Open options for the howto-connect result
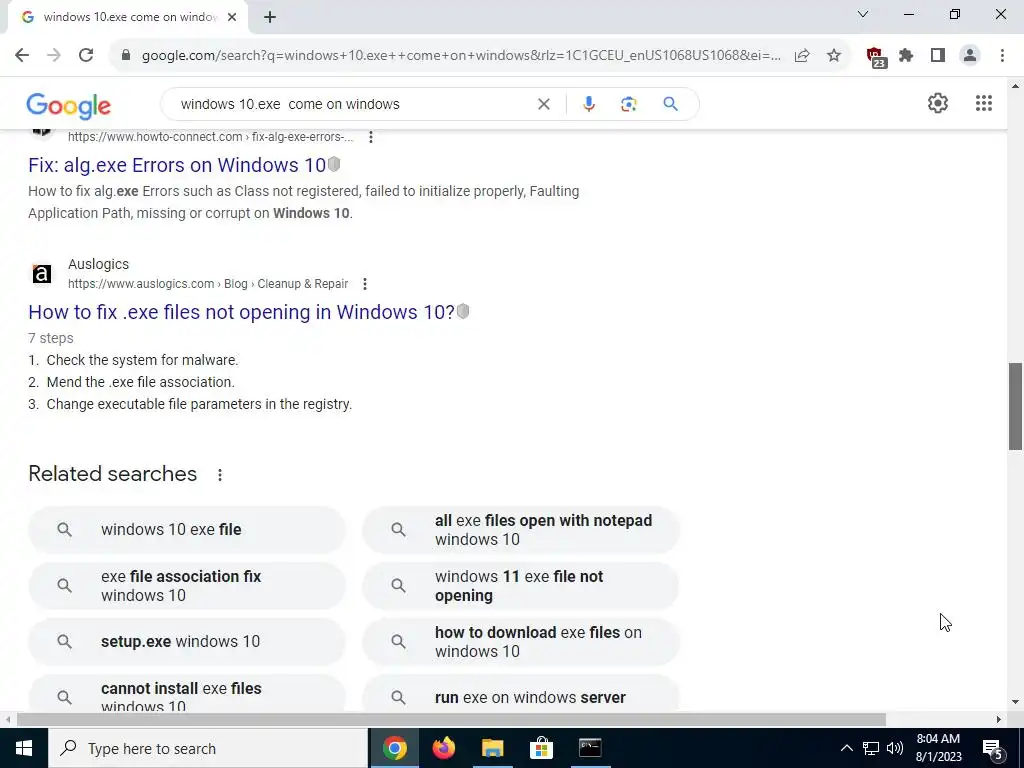Viewport: 1024px width, 768px height. [371, 136]
